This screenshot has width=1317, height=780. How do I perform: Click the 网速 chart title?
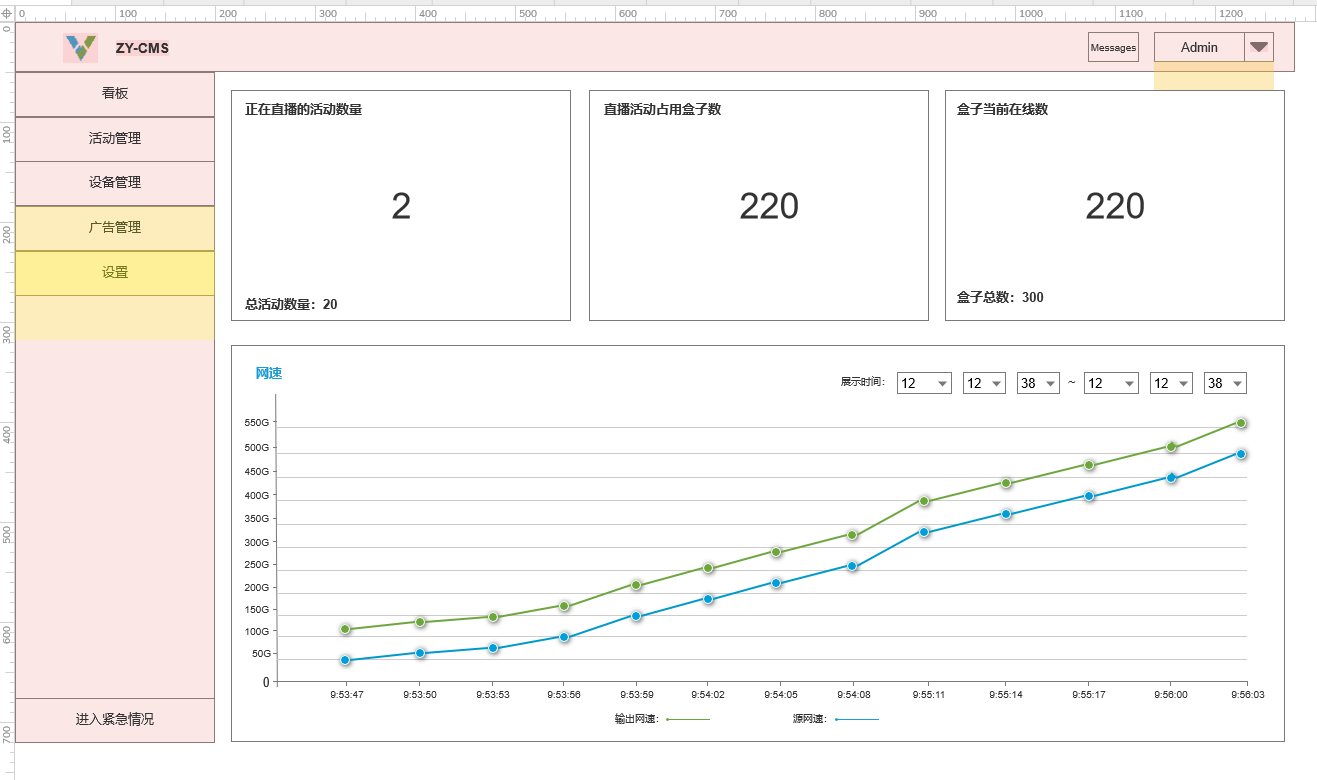pyautogui.click(x=269, y=374)
